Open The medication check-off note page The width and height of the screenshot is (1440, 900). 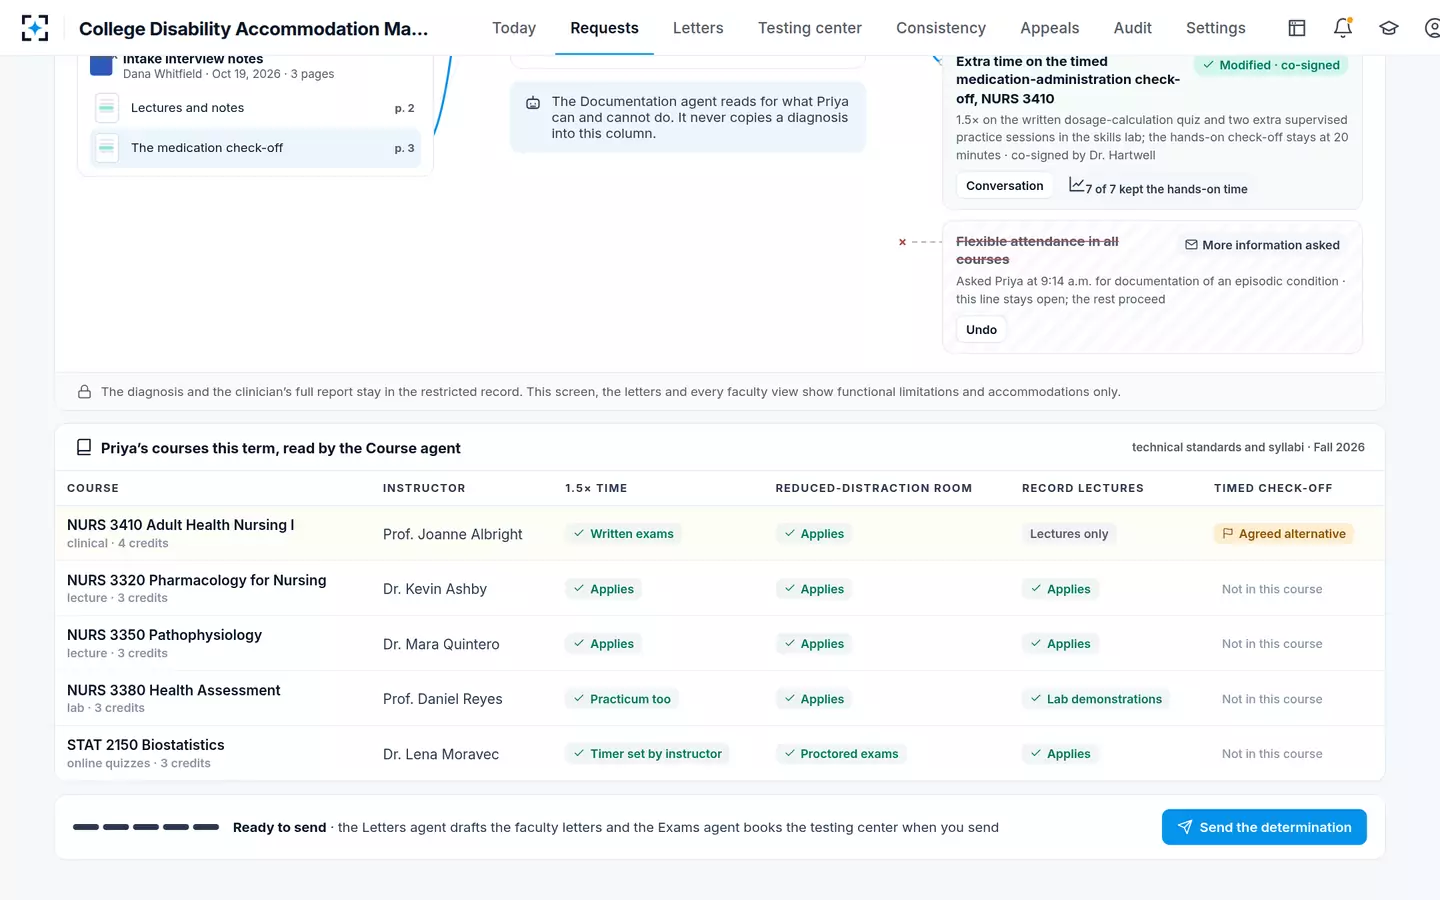point(255,148)
